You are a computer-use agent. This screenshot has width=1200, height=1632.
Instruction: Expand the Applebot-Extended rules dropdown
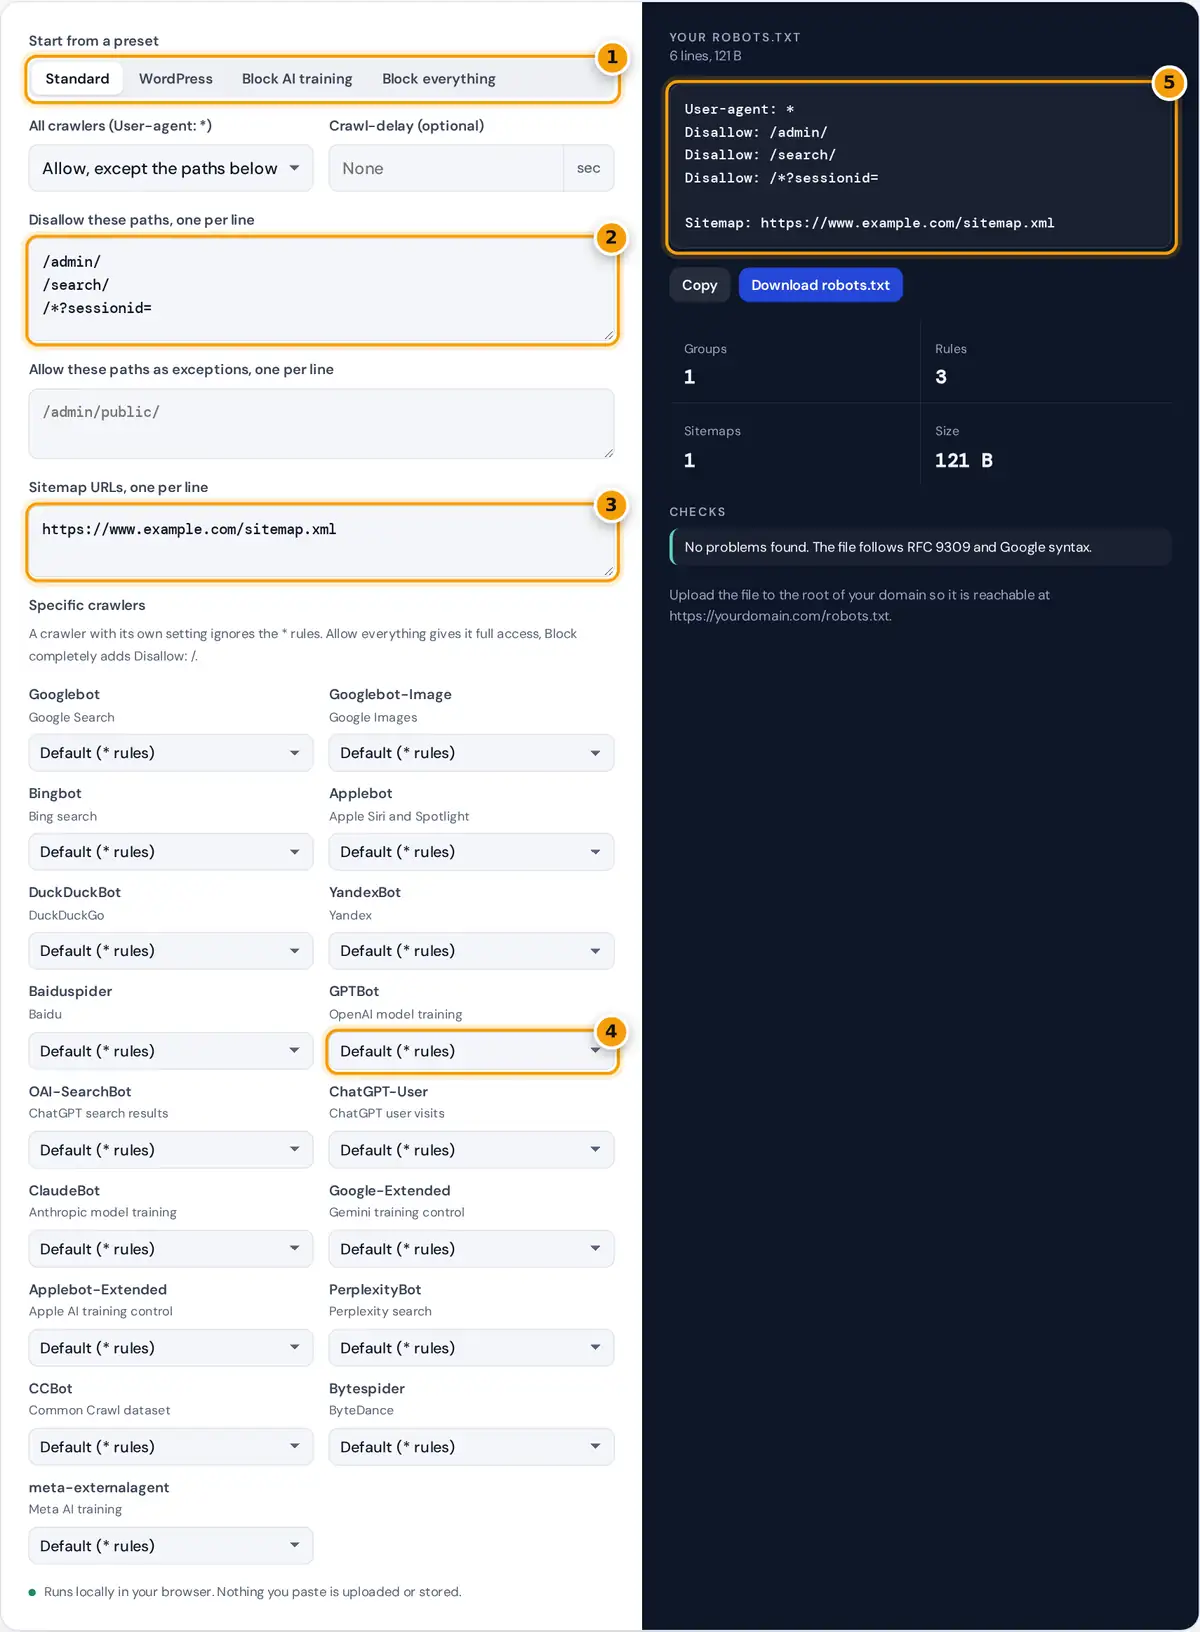point(171,1348)
